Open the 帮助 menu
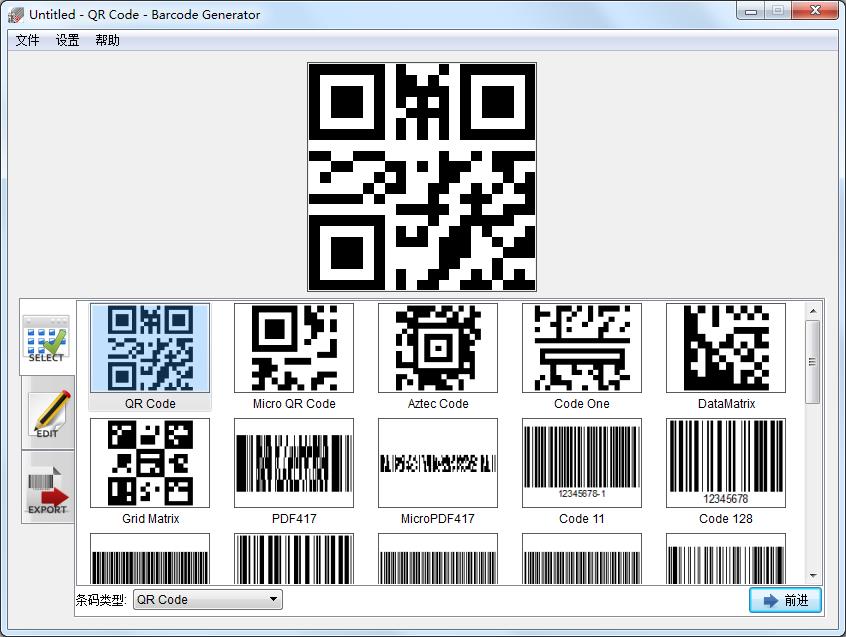This screenshot has width=846, height=637. [107, 40]
